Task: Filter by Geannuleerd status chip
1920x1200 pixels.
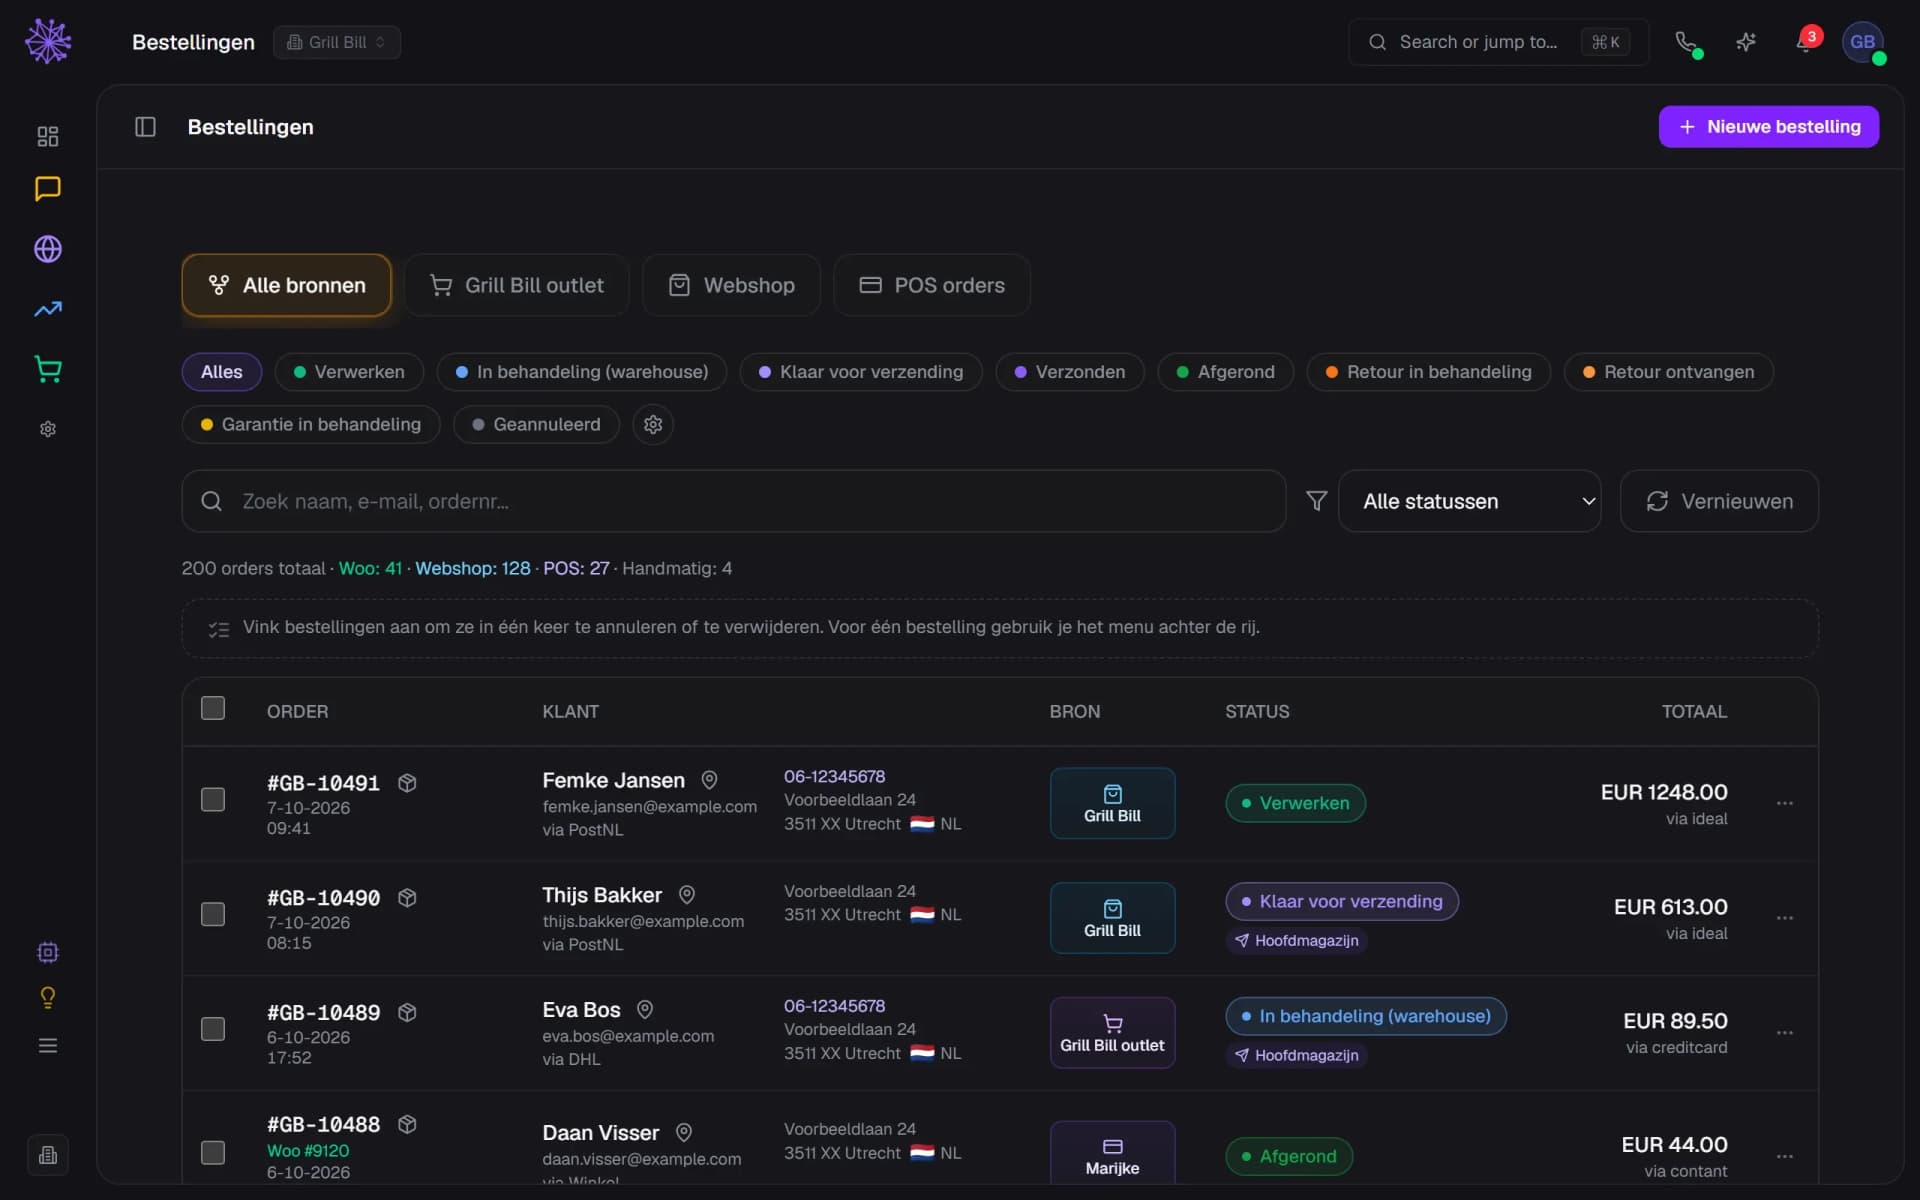Action: [536, 425]
